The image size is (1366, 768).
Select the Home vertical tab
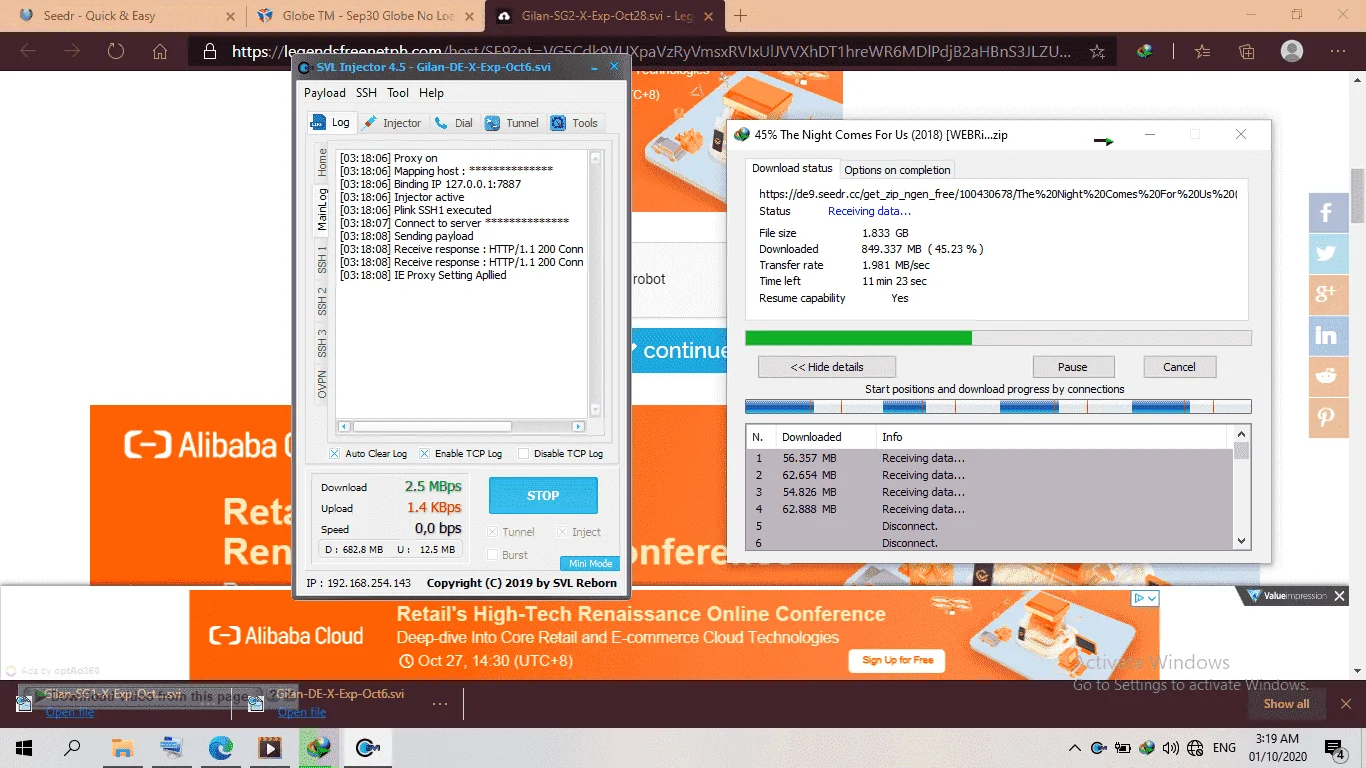322,160
